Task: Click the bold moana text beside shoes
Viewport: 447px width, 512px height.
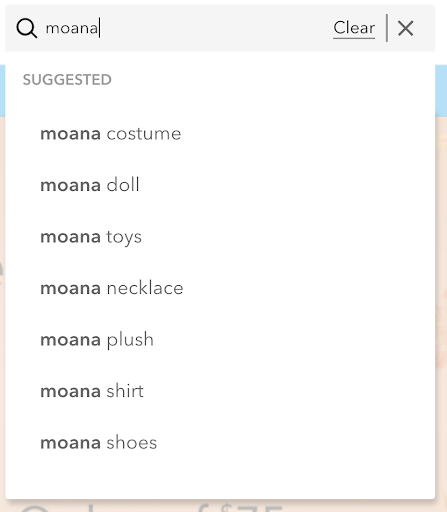Action: [x=70, y=443]
